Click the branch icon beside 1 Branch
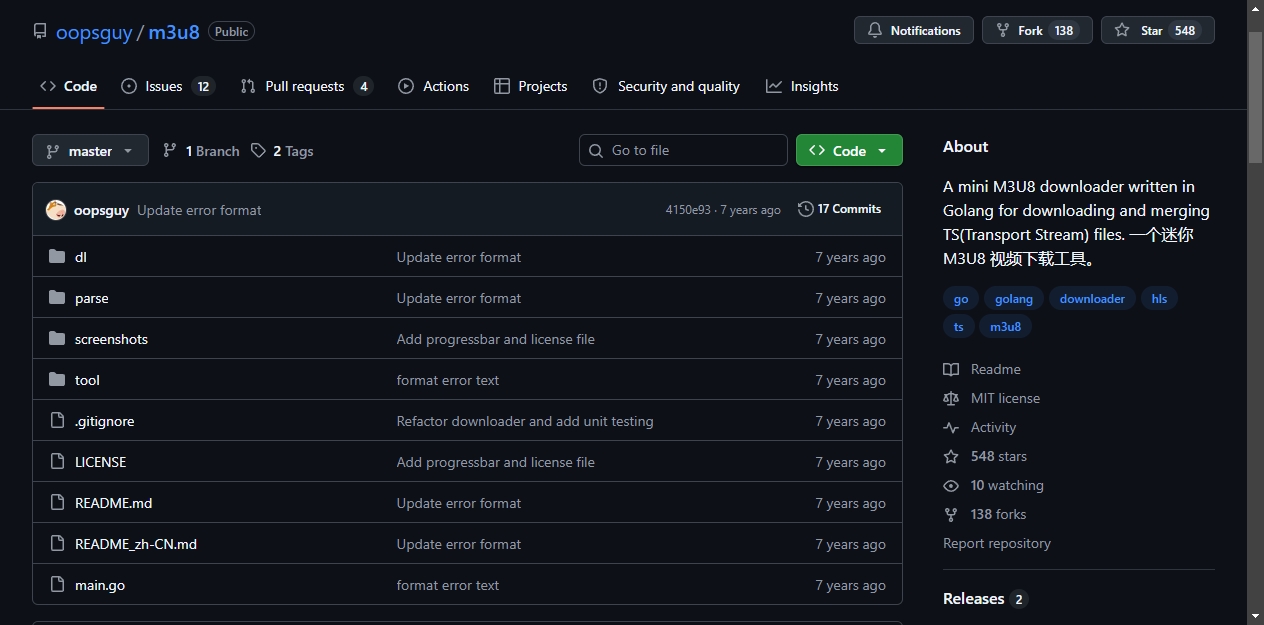The image size is (1264, 625). point(170,151)
